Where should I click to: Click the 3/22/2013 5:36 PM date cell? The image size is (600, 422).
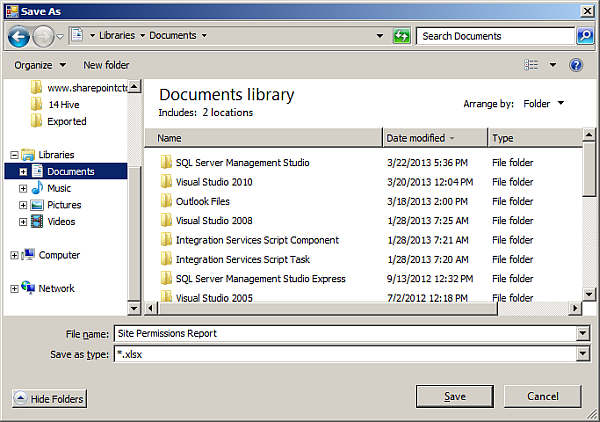pyautogui.click(x=427, y=163)
